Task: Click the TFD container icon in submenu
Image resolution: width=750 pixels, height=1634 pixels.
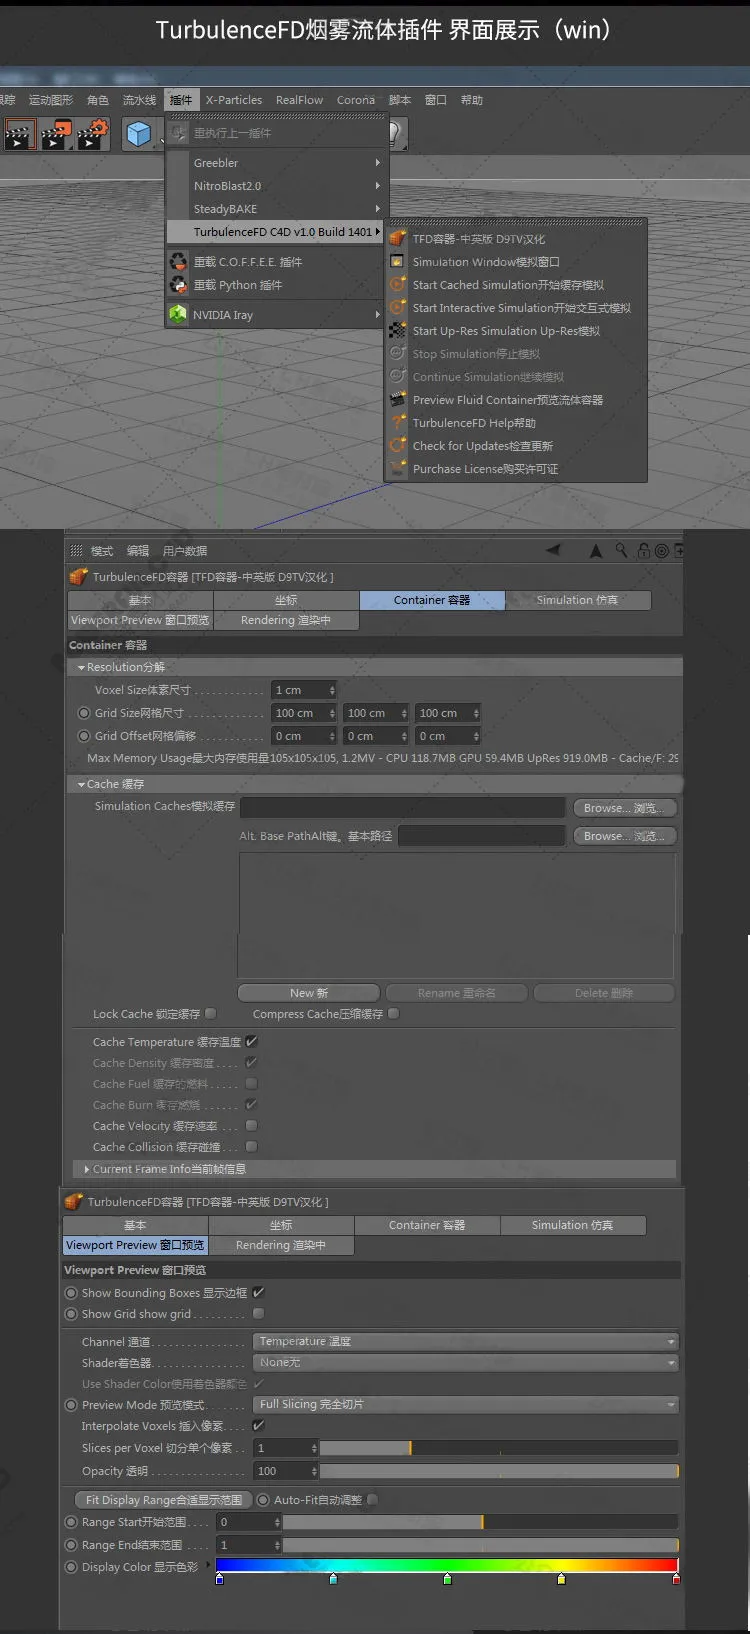Action: coord(398,239)
